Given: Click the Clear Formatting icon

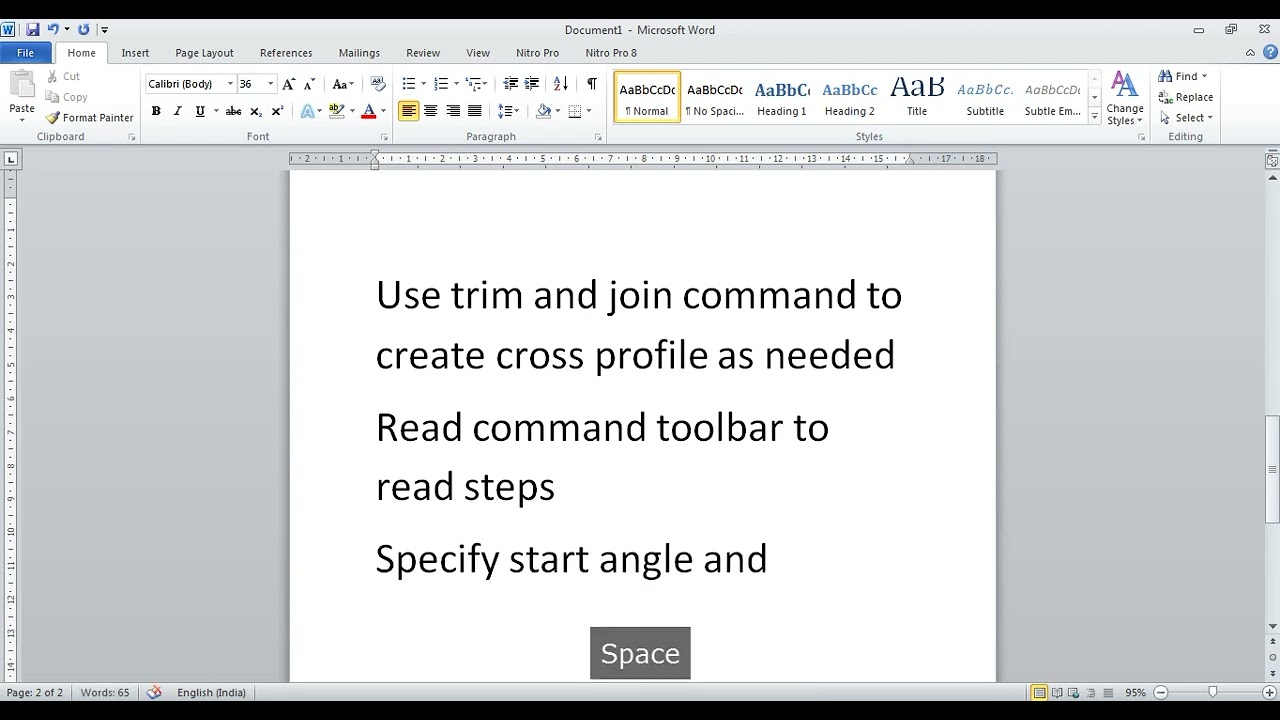Looking at the screenshot, I should [x=377, y=84].
